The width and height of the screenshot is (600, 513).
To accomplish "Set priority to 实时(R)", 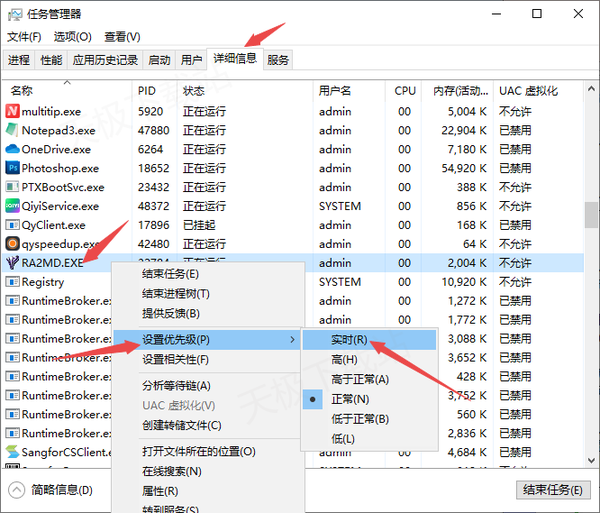I will point(349,340).
